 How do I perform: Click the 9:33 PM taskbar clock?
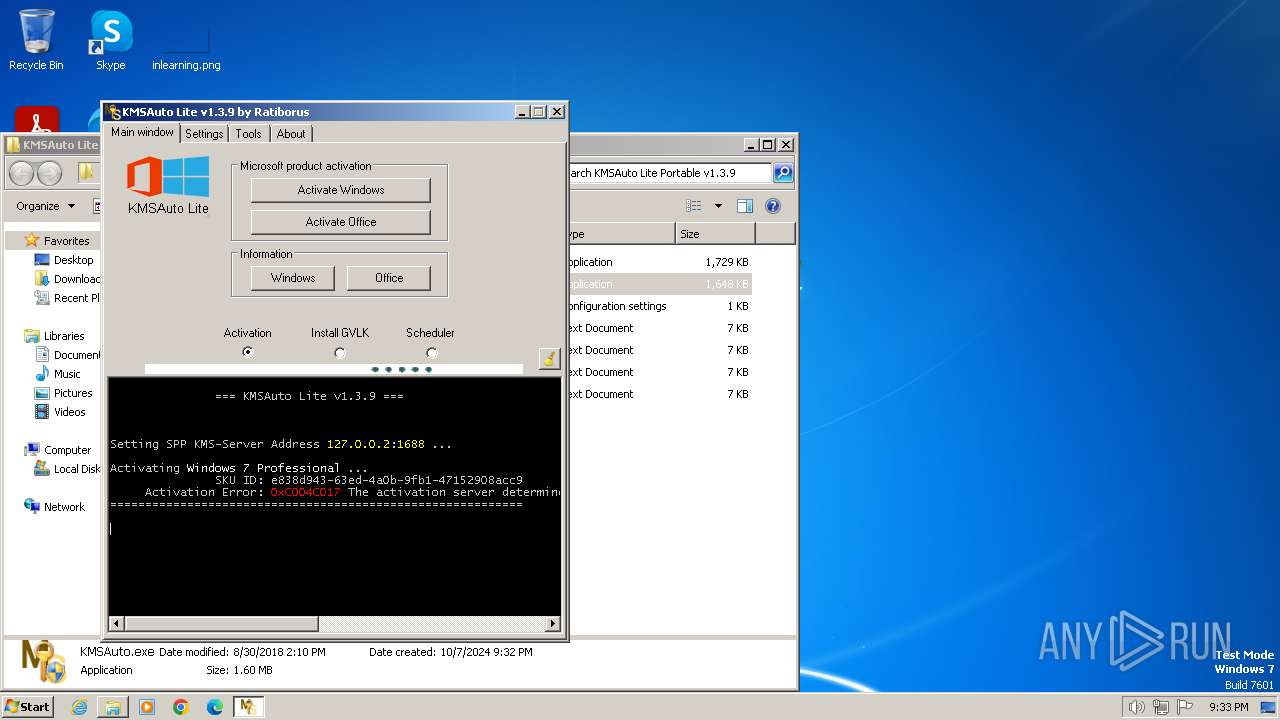1228,707
